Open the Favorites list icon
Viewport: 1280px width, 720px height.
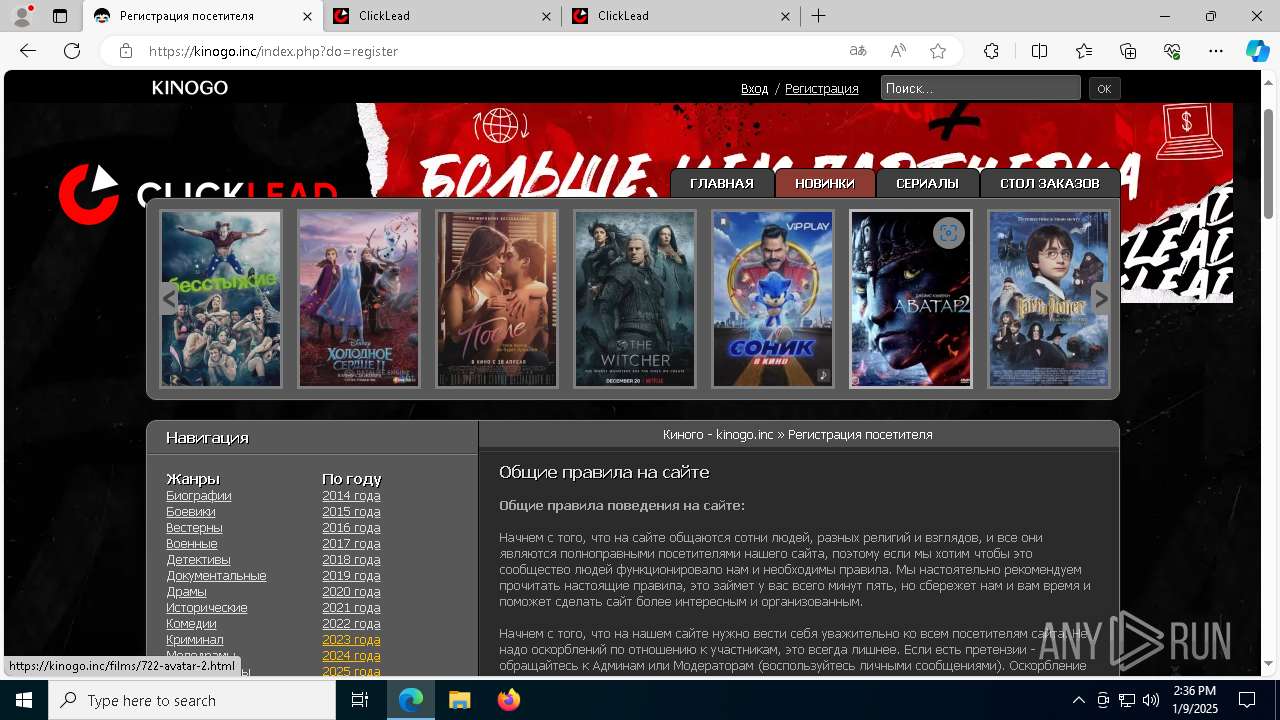[x=1084, y=51]
